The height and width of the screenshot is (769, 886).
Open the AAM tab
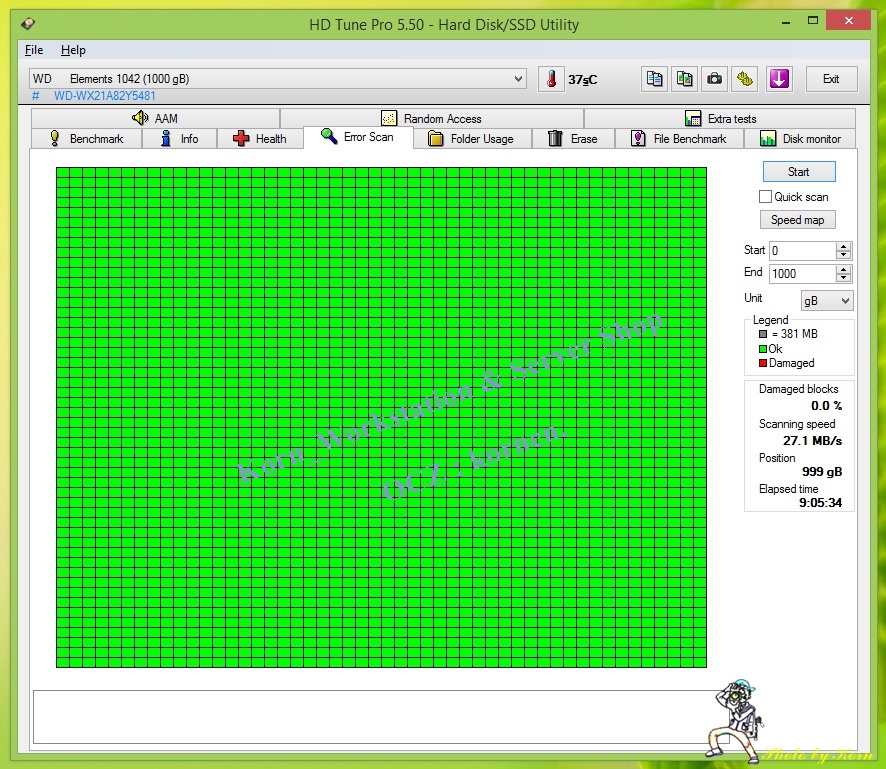tap(155, 118)
